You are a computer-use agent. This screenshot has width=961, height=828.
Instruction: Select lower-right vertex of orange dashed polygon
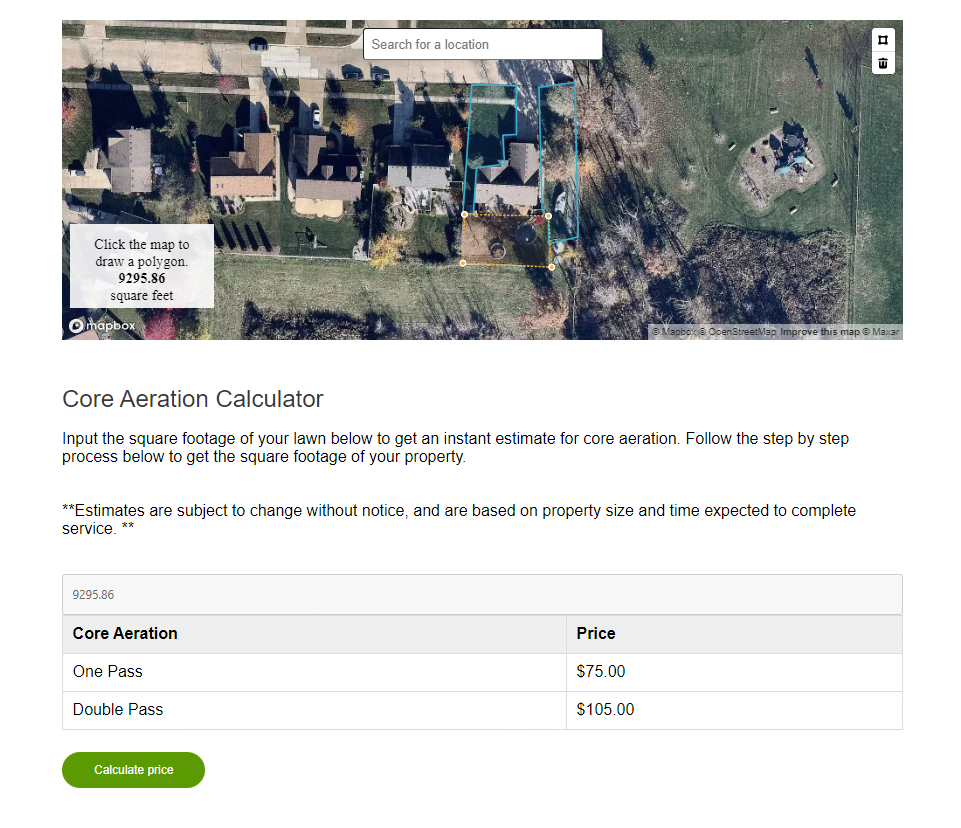(552, 267)
